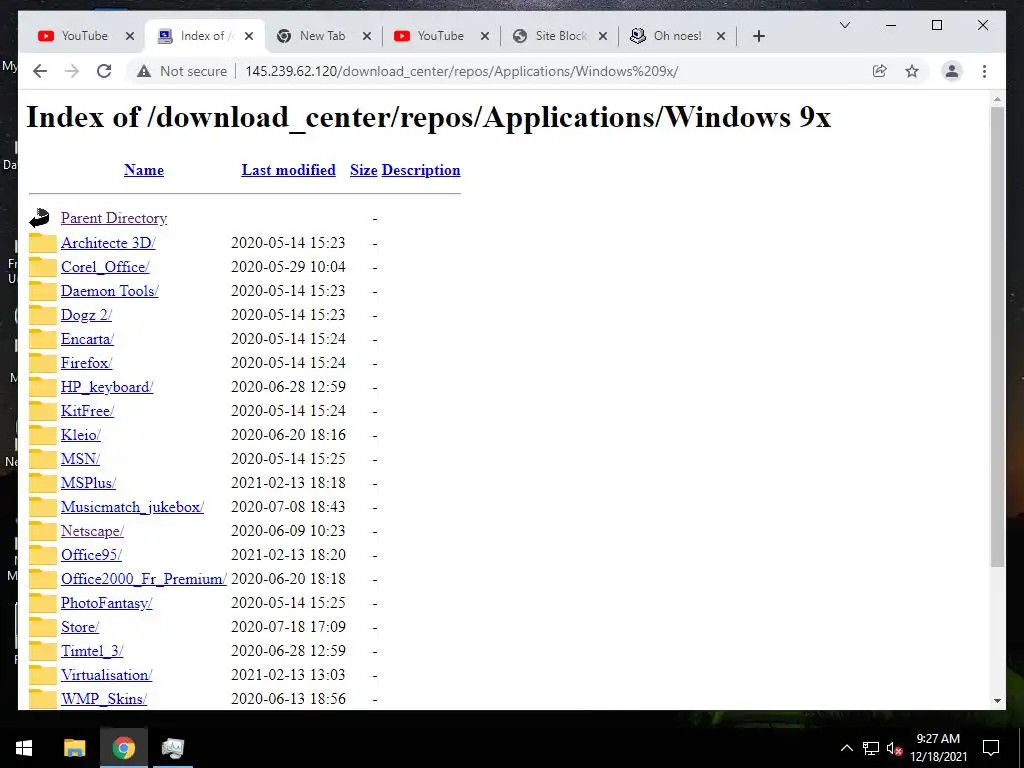This screenshot has height=768, width=1024.
Task: Close the first YouTube tab
Action: tap(130, 36)
